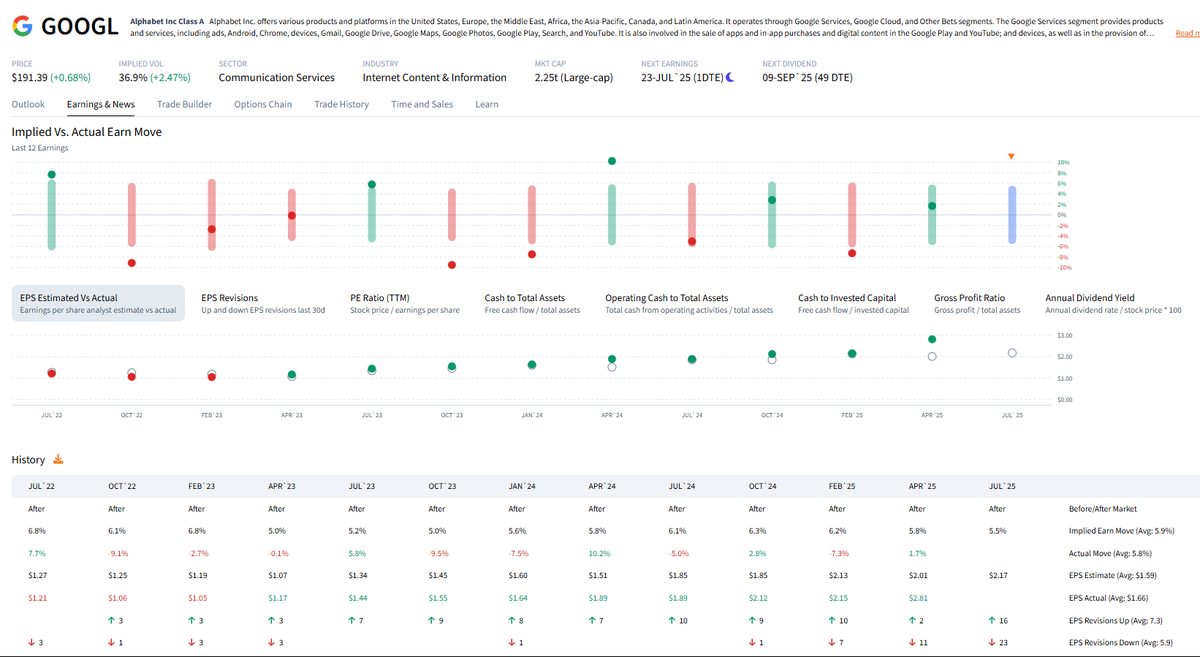Click the Implied Vs. Actual Earn Move heading
Viewport: 1200px width, 657px height.
86,132
